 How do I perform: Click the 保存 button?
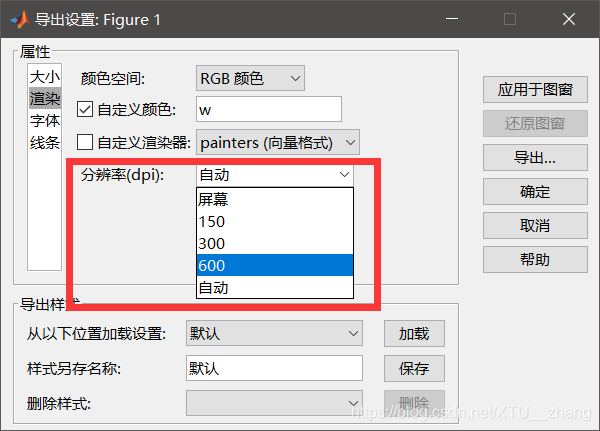[414, 368]
